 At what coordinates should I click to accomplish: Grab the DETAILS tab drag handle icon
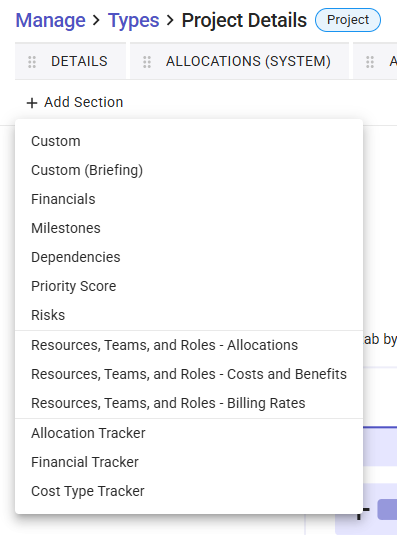tap(32, 62)
